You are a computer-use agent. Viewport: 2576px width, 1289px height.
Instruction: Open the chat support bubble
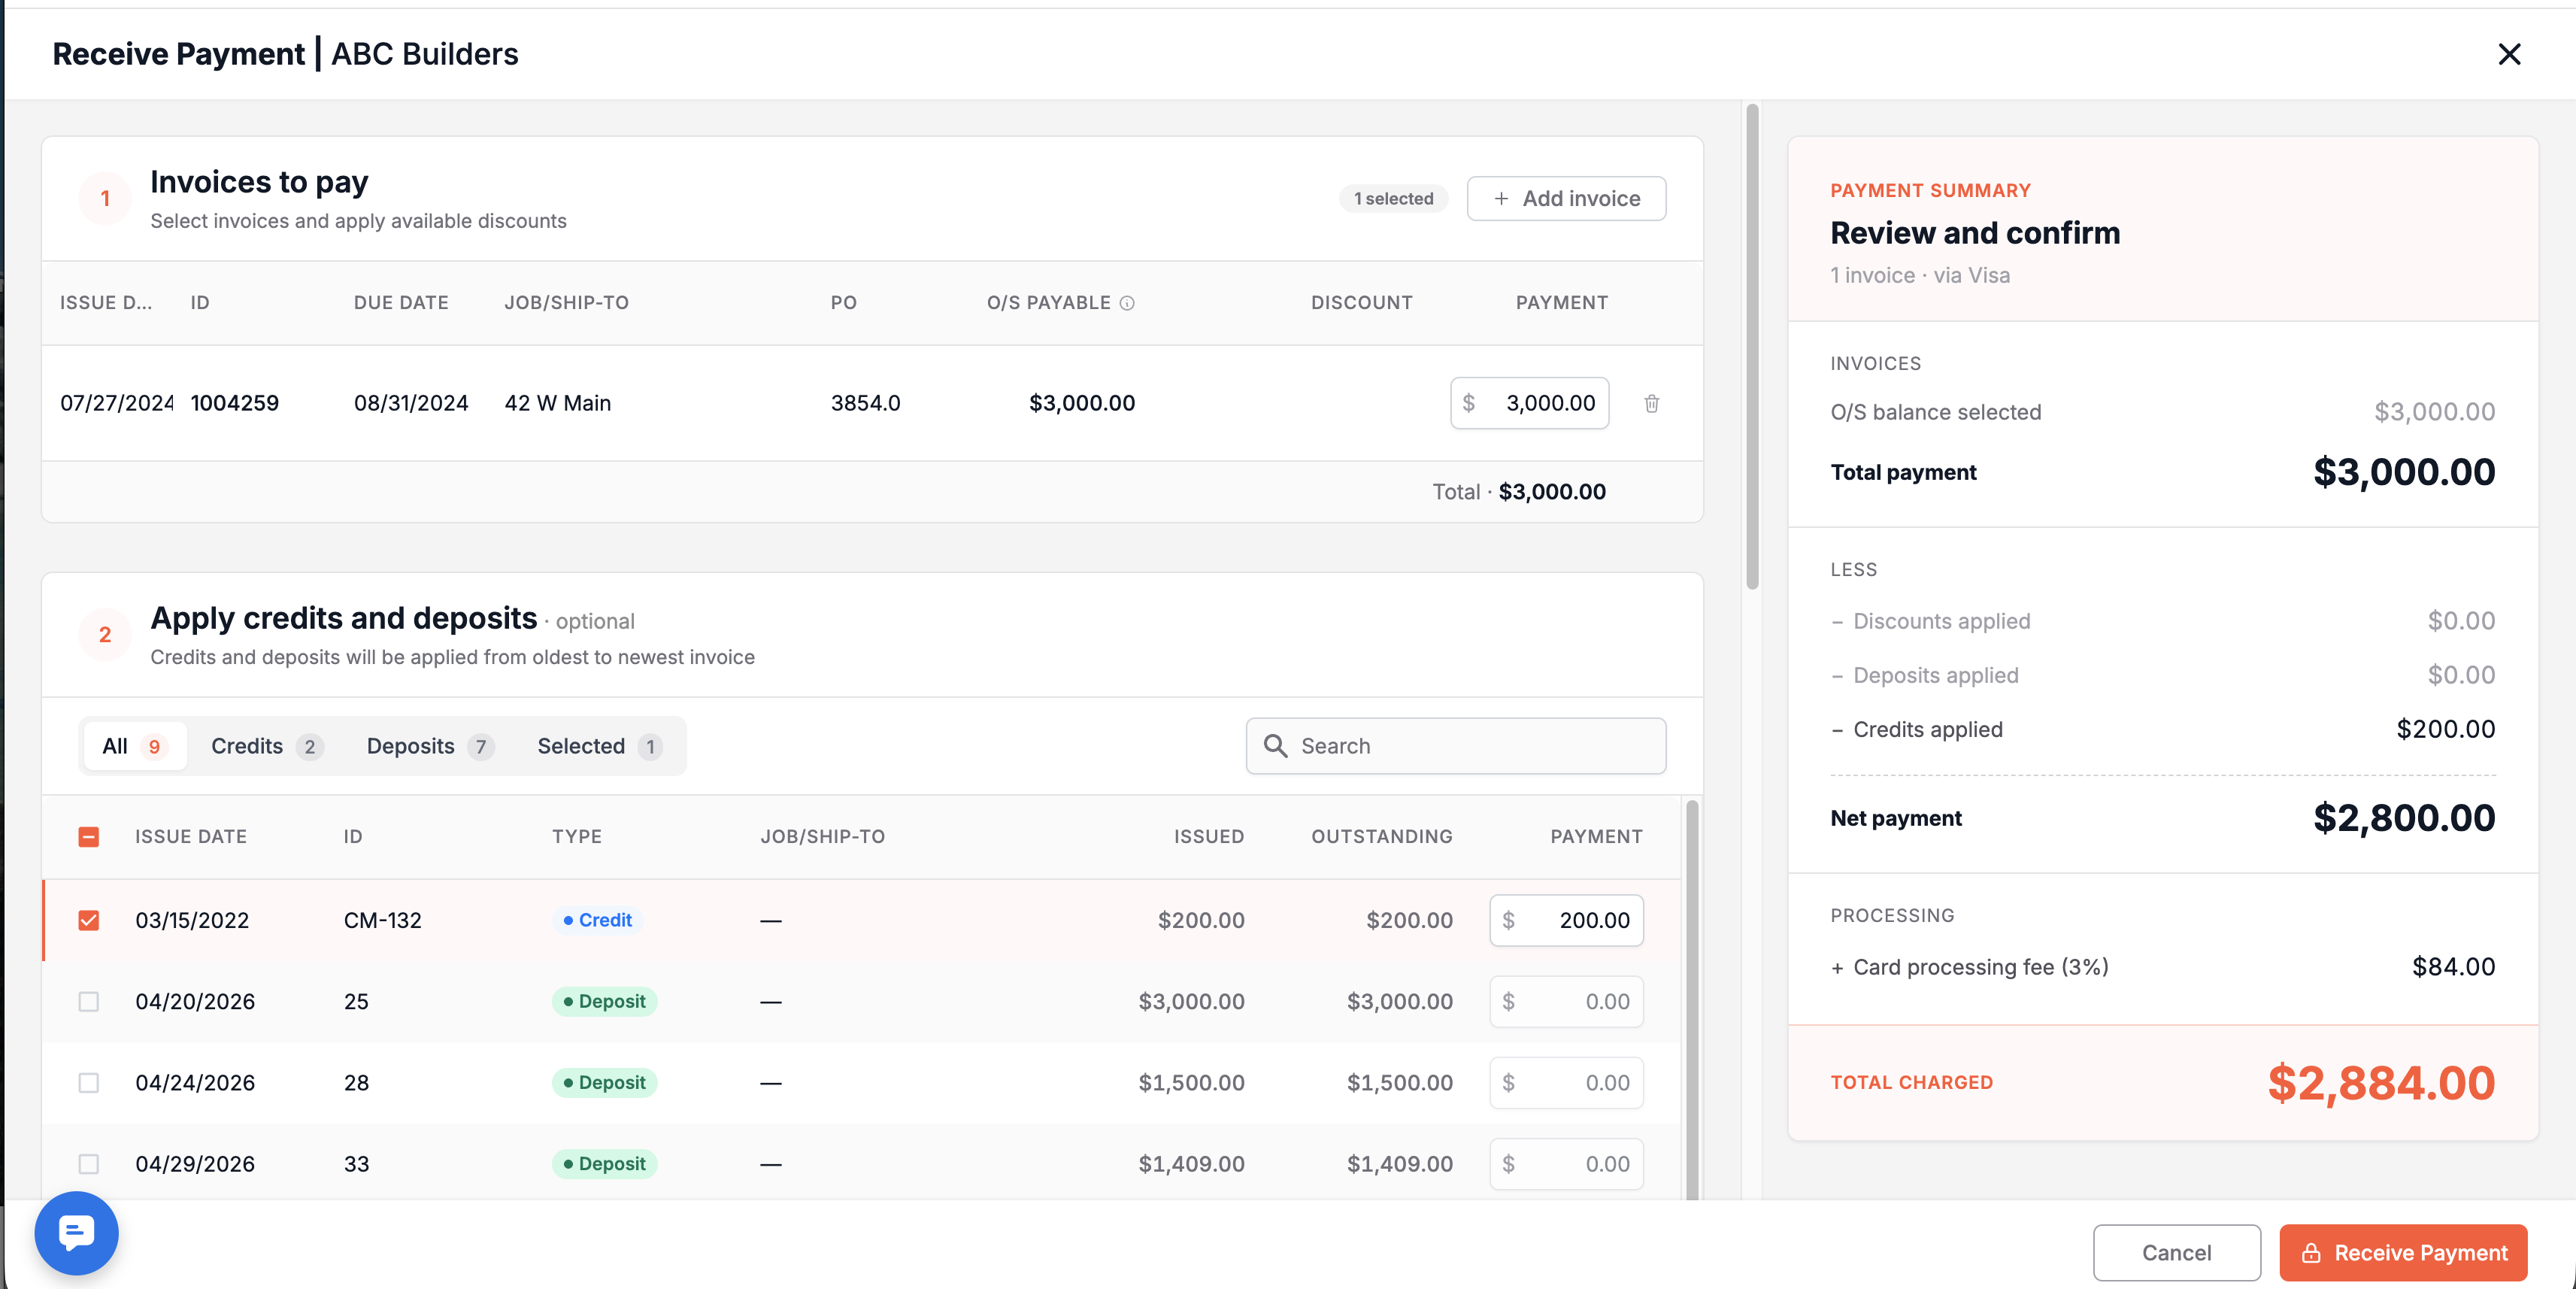coord(77,1232)
